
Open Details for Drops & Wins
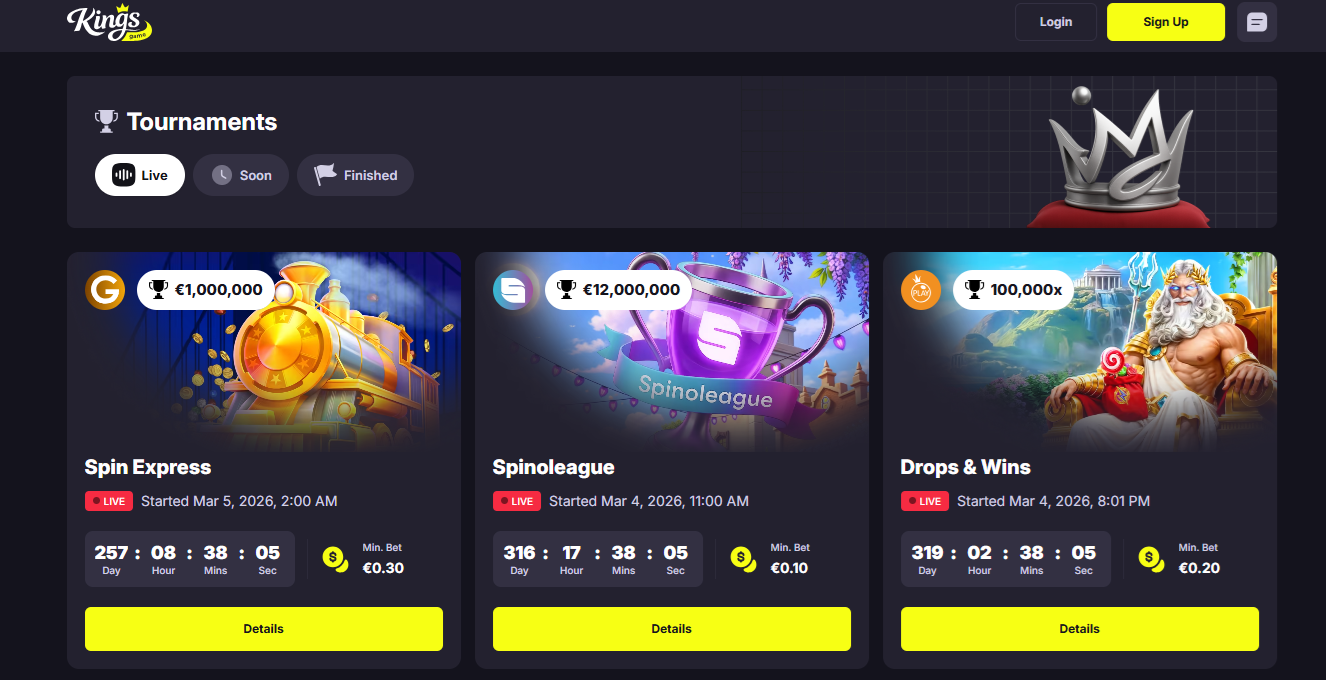click(1080, 629)
